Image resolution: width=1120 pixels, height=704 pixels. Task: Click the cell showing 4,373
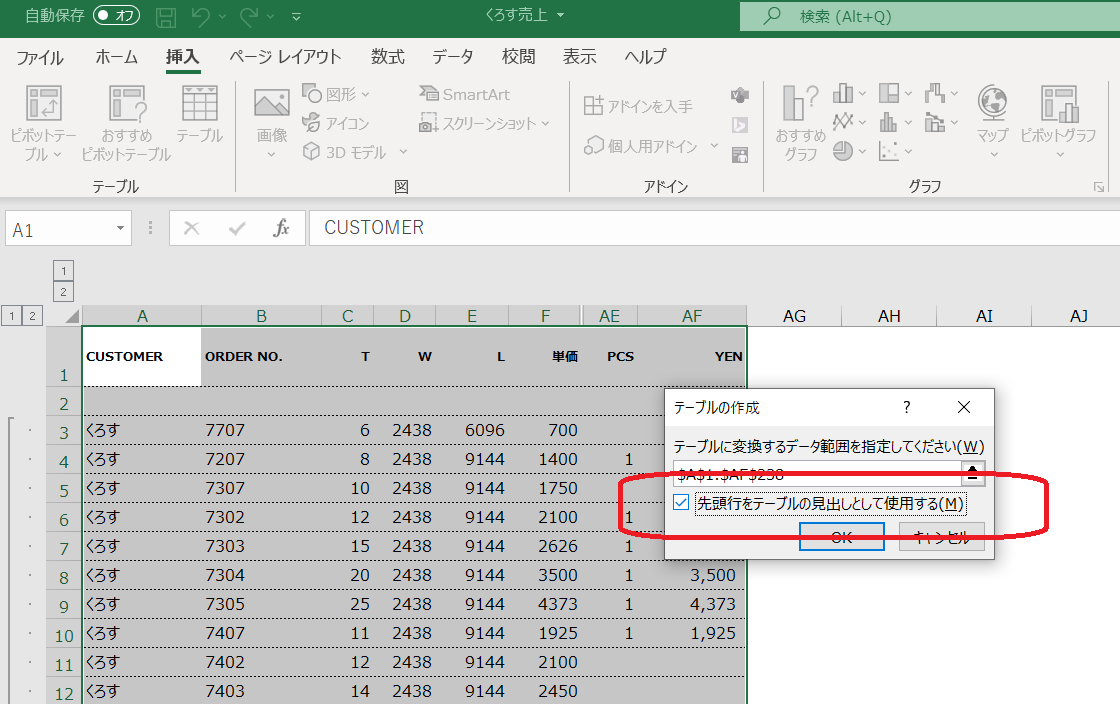[692, 604]
